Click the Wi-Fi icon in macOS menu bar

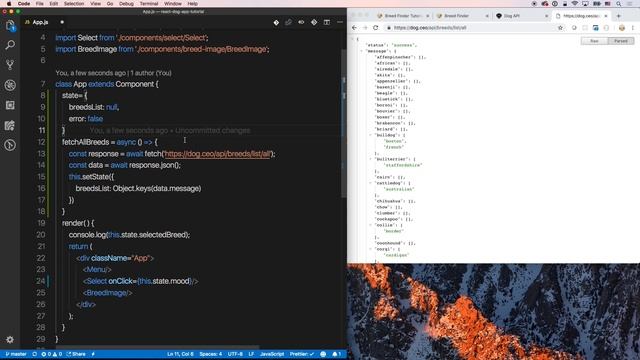coord(575,4)
